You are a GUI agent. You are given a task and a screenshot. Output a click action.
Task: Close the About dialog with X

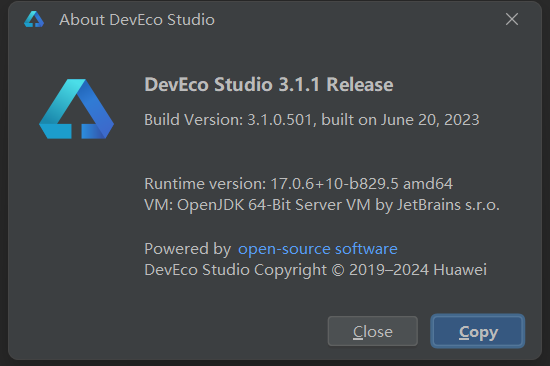tap(512, 19)
